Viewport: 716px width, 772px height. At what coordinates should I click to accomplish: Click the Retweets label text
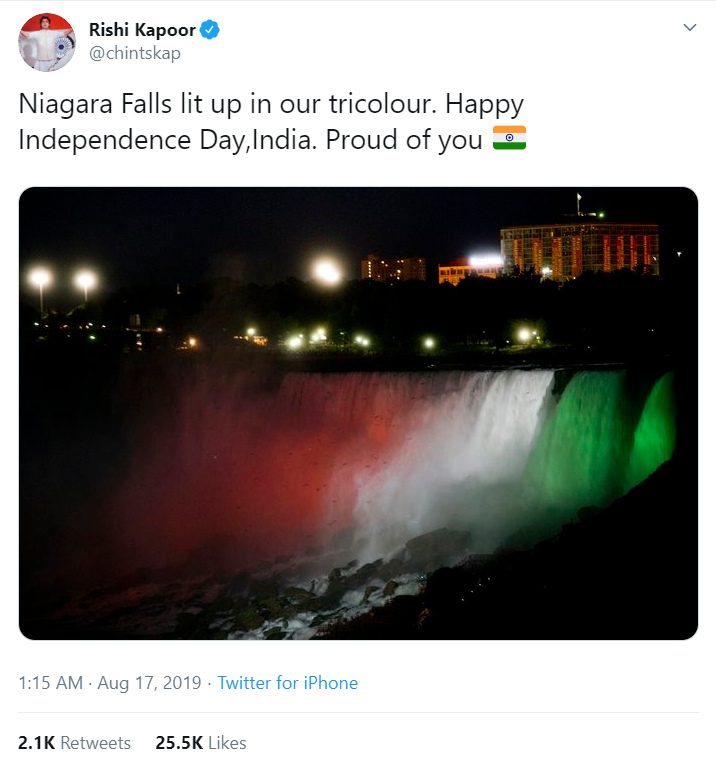click(96, 742)
